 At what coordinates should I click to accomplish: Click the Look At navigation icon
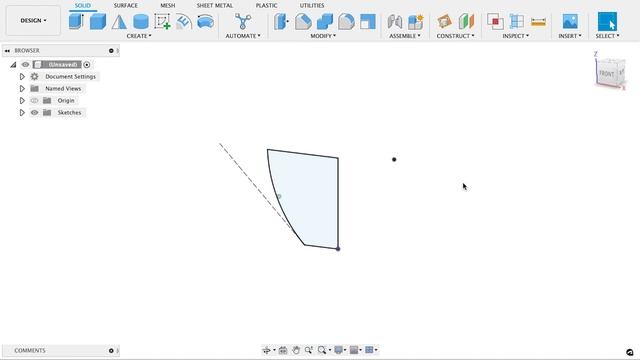(x=282, y=350)
